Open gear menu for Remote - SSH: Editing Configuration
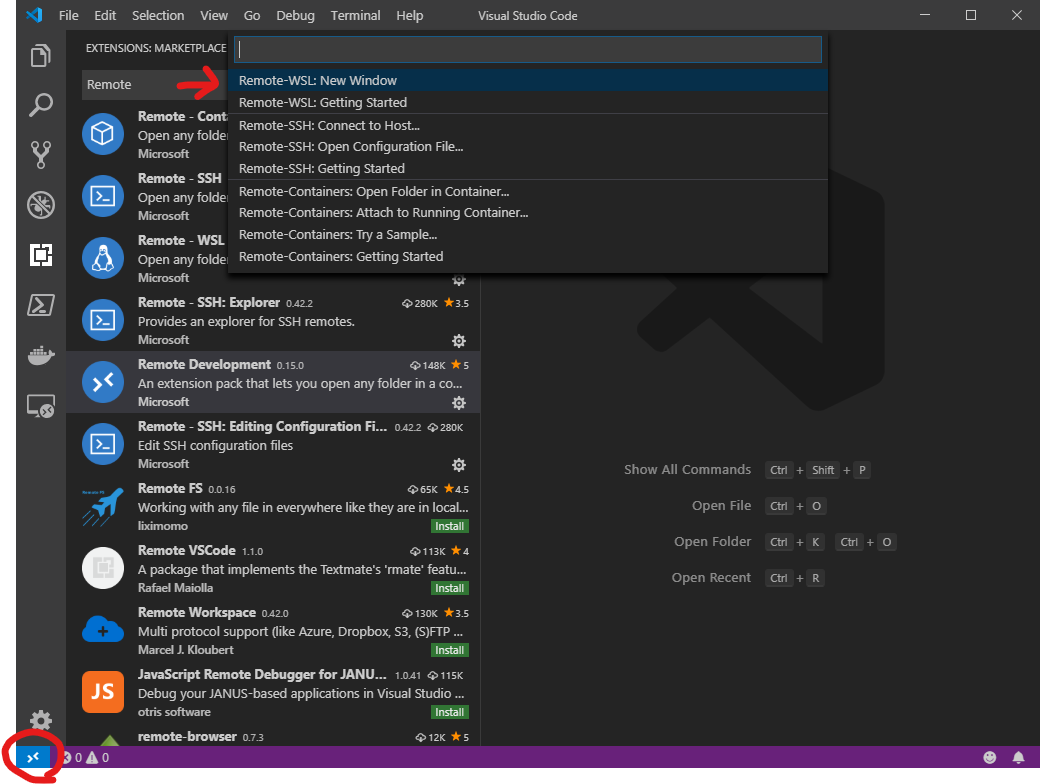This screenshot has height=784, width=1040. tap(459, 465)
